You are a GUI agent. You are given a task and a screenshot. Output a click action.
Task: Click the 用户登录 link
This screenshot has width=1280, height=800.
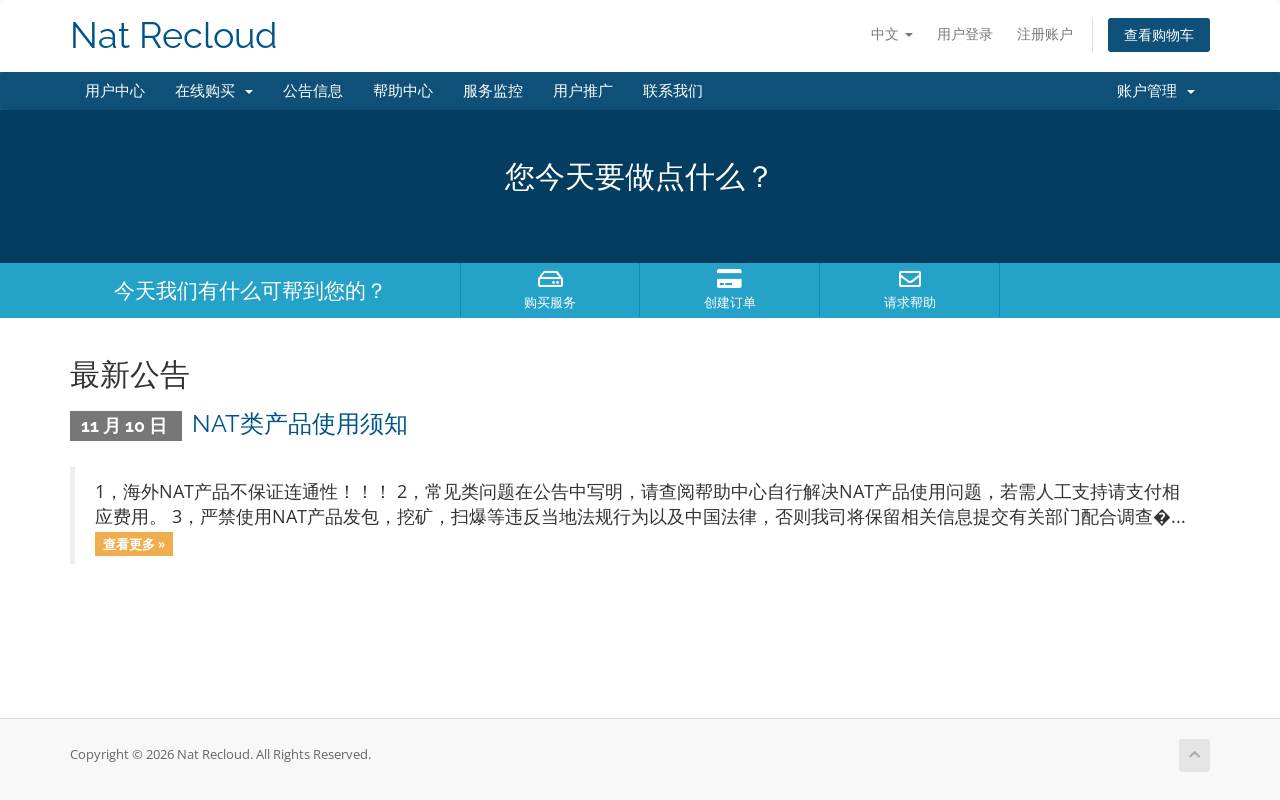click(965, 35)
